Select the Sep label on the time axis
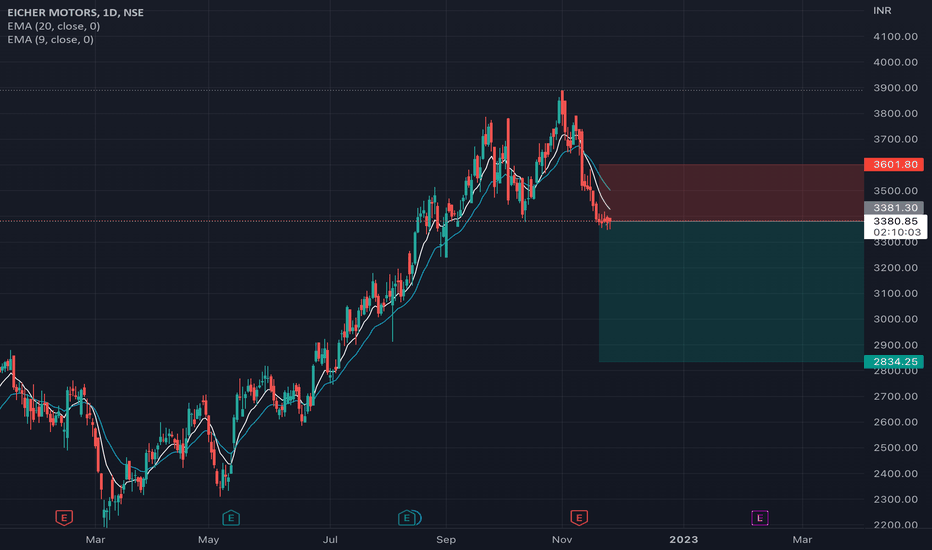932x550 pixels. [446, 540]
